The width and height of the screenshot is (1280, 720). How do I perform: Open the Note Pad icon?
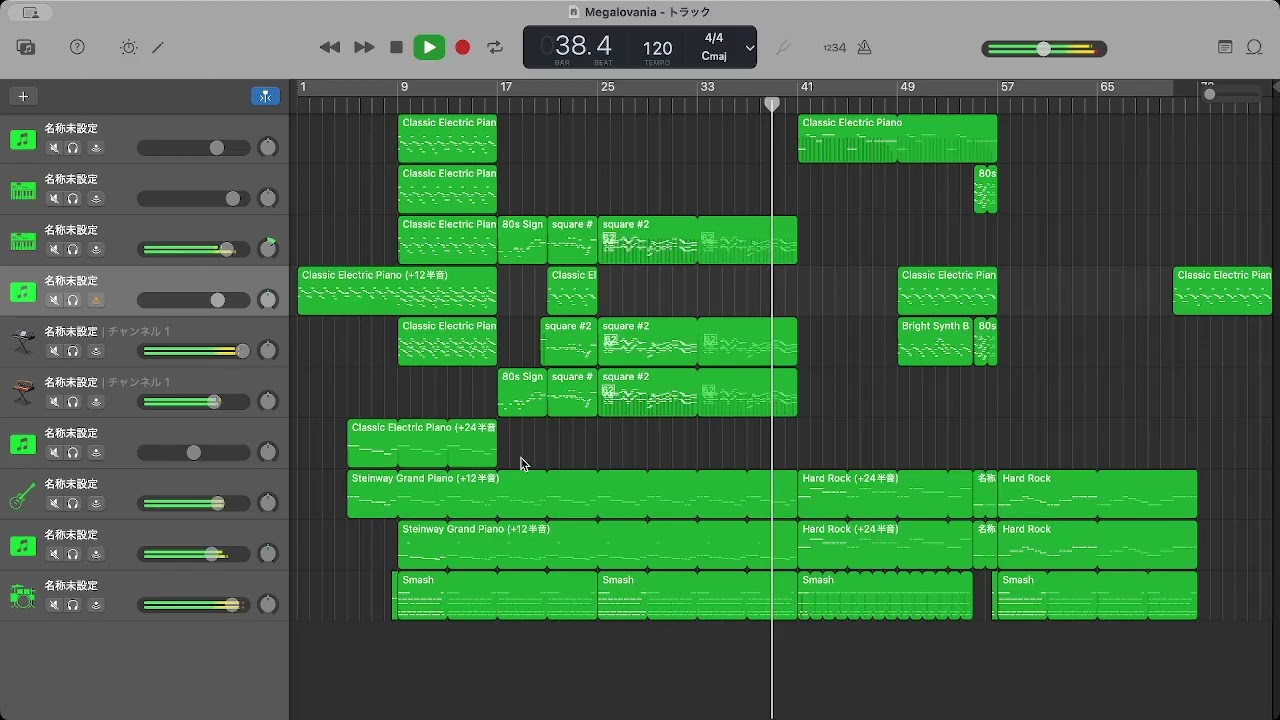pyautogui.click(x=1225, y=47)
